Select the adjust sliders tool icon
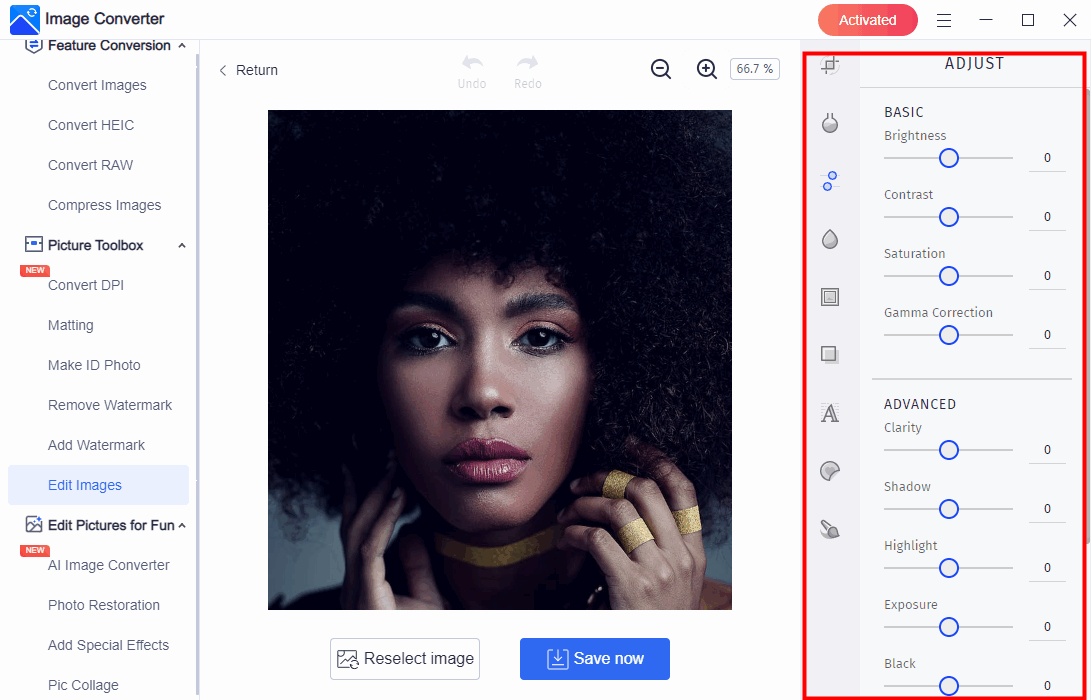Screen dimensions: 1091x700 [x=829, y=181]
